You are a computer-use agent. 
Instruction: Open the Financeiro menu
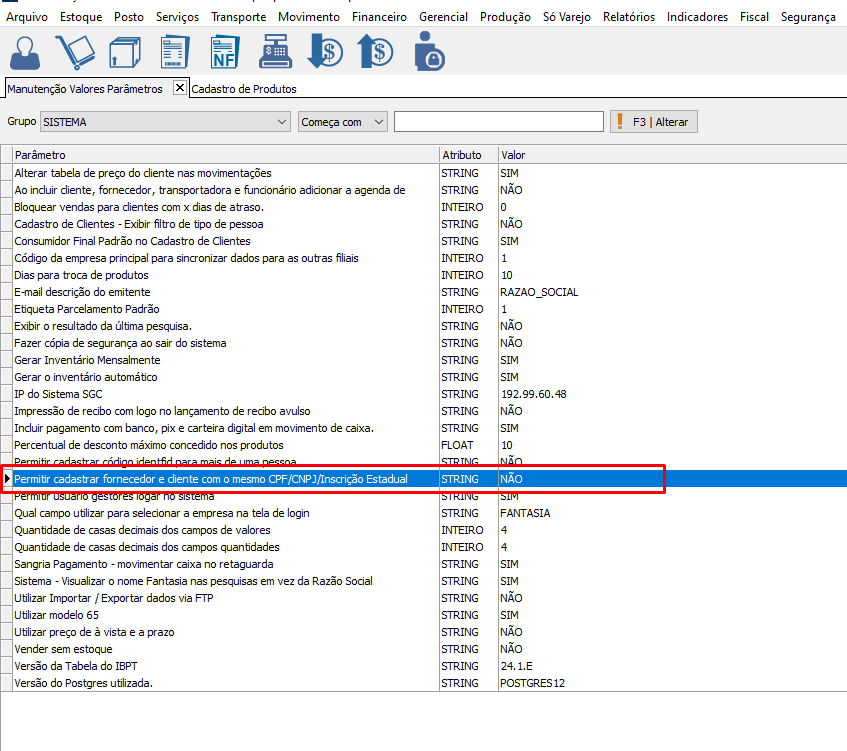(379, 17)
